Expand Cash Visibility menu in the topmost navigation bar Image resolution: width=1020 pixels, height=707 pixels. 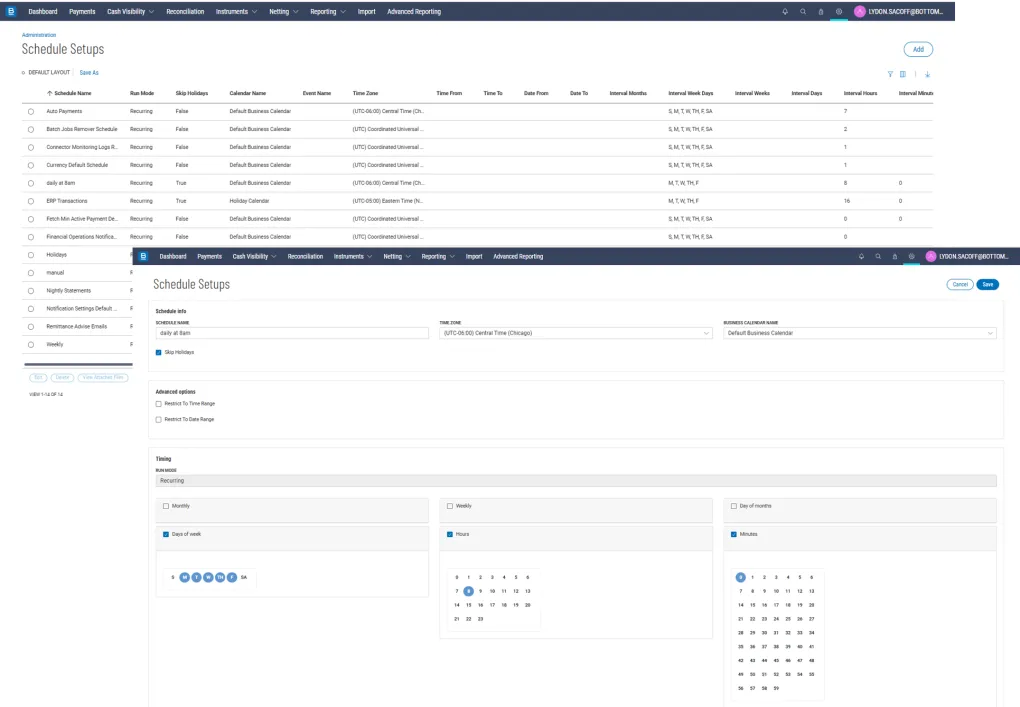pos(130,12)
